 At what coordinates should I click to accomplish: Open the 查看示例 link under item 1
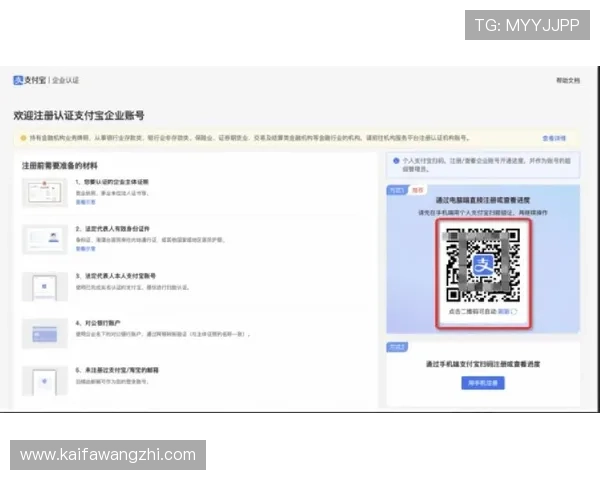[85, 202]
